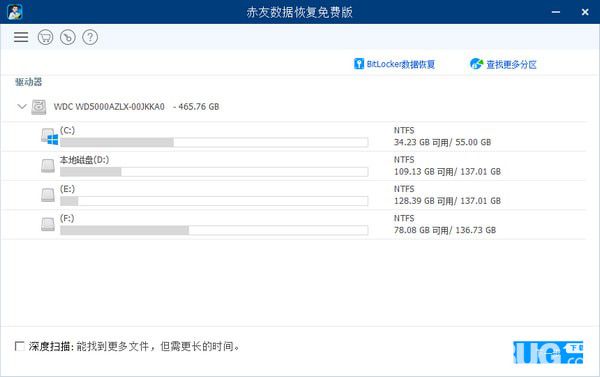Click the 128.39 GB 可用/ 137.01 GB text
This screenshot has height=377, width=600.
tap(447, 201)
